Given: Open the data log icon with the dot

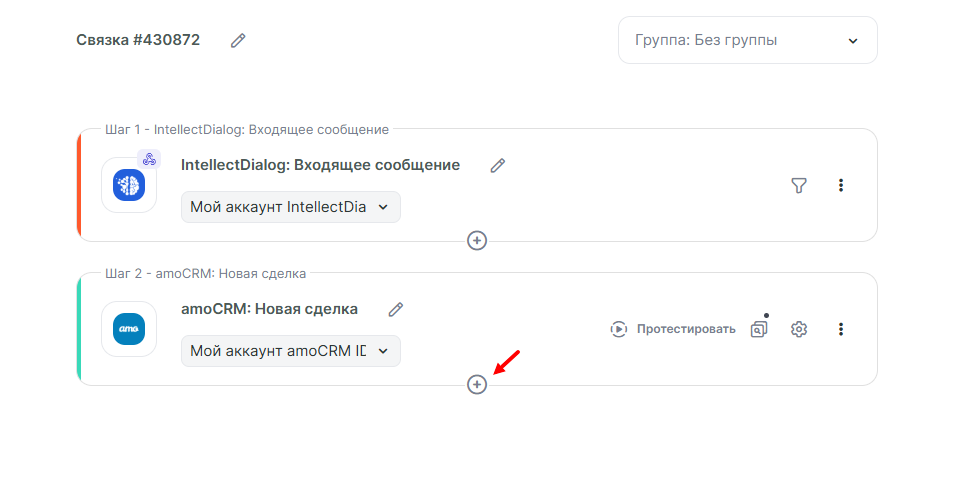Looking at the screenshot, I should pyautogui.click(x=760, y=328).
